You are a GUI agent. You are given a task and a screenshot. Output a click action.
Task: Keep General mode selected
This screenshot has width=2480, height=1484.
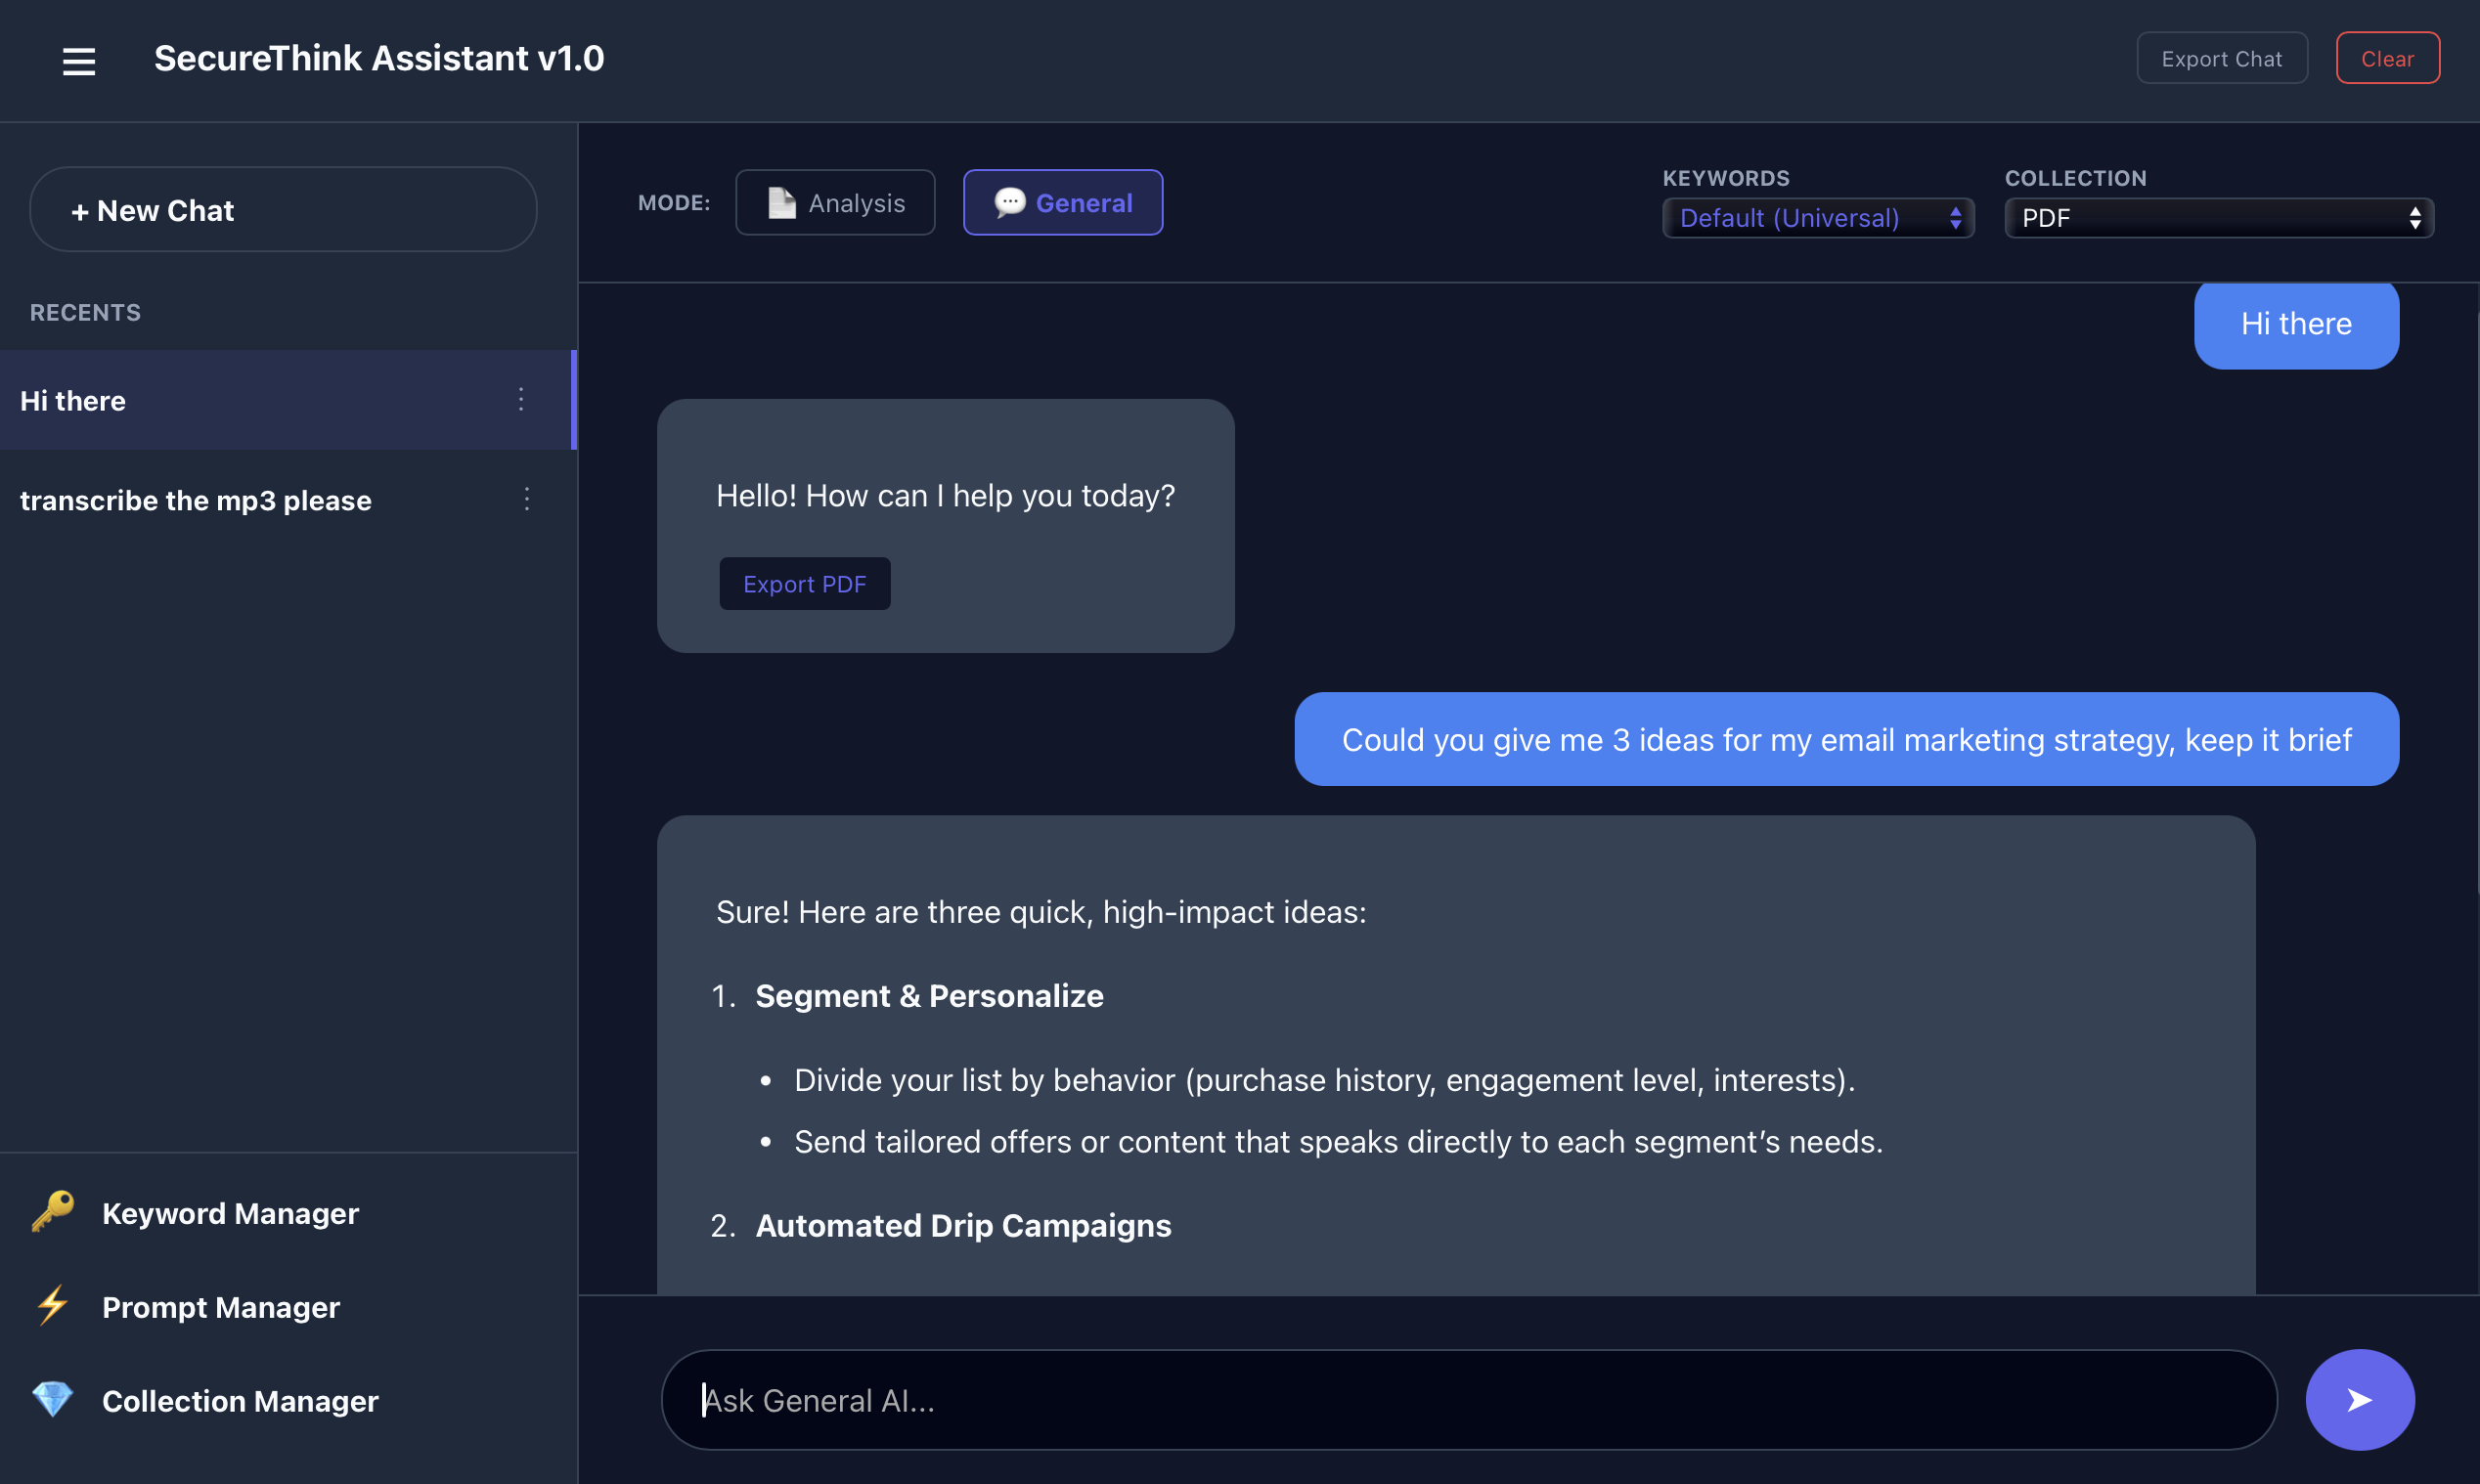click(x=1062, y=202)
